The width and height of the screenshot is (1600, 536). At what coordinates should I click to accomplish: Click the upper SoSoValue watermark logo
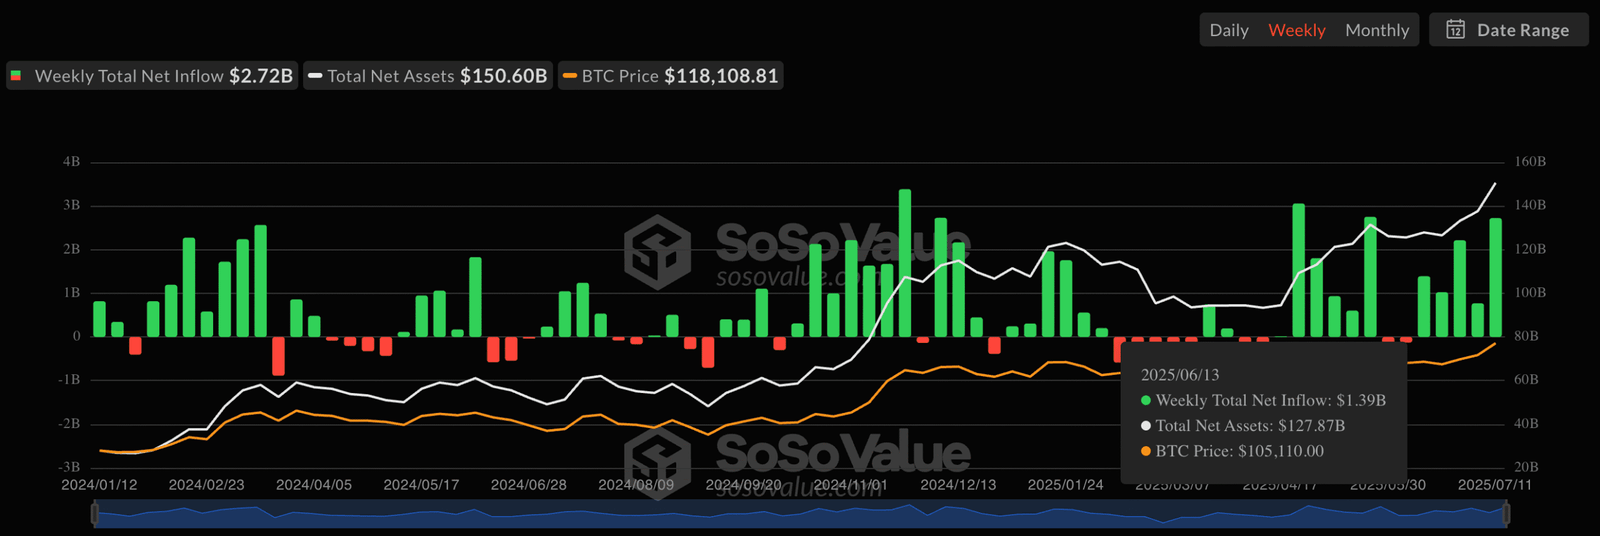click(657, 251)
